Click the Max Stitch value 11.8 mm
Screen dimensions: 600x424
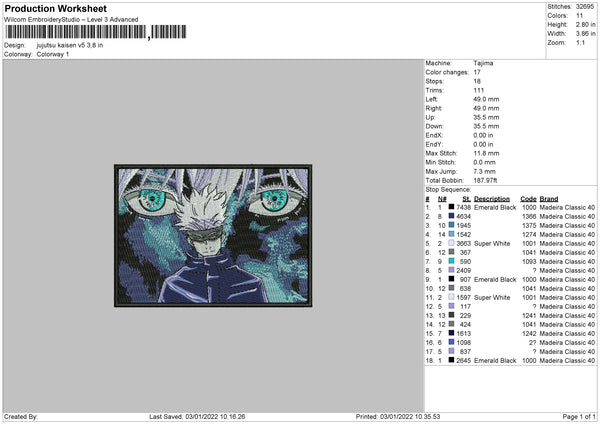click(486, 153)
